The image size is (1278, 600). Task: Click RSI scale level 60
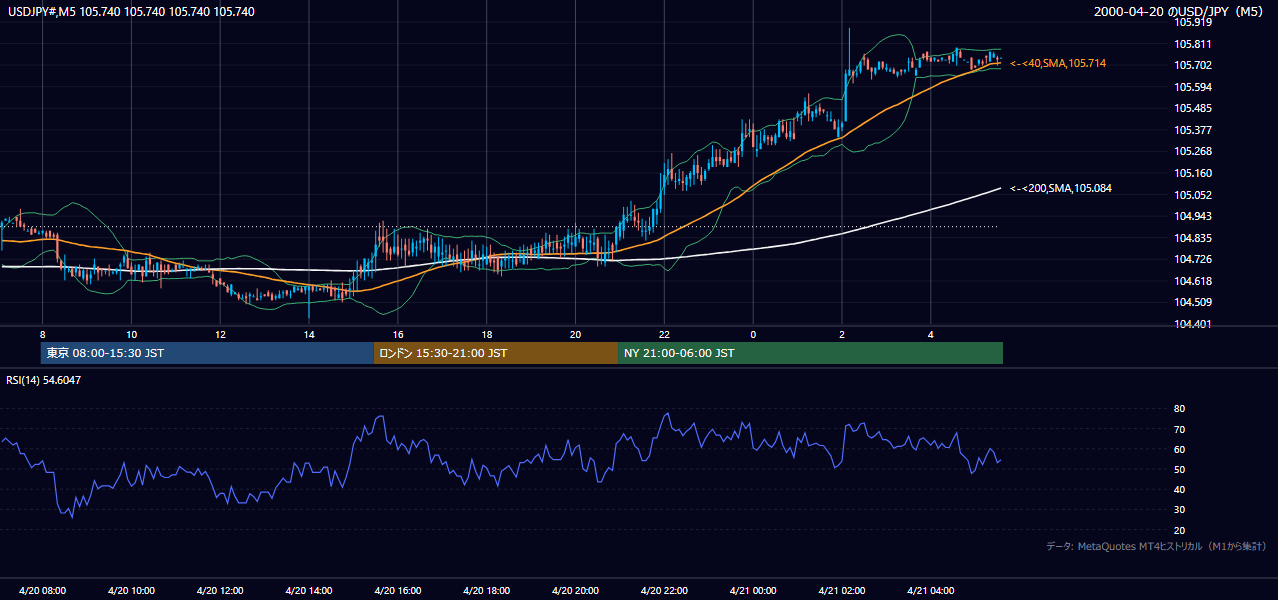pyautogui.click(x=1179, y=449)
